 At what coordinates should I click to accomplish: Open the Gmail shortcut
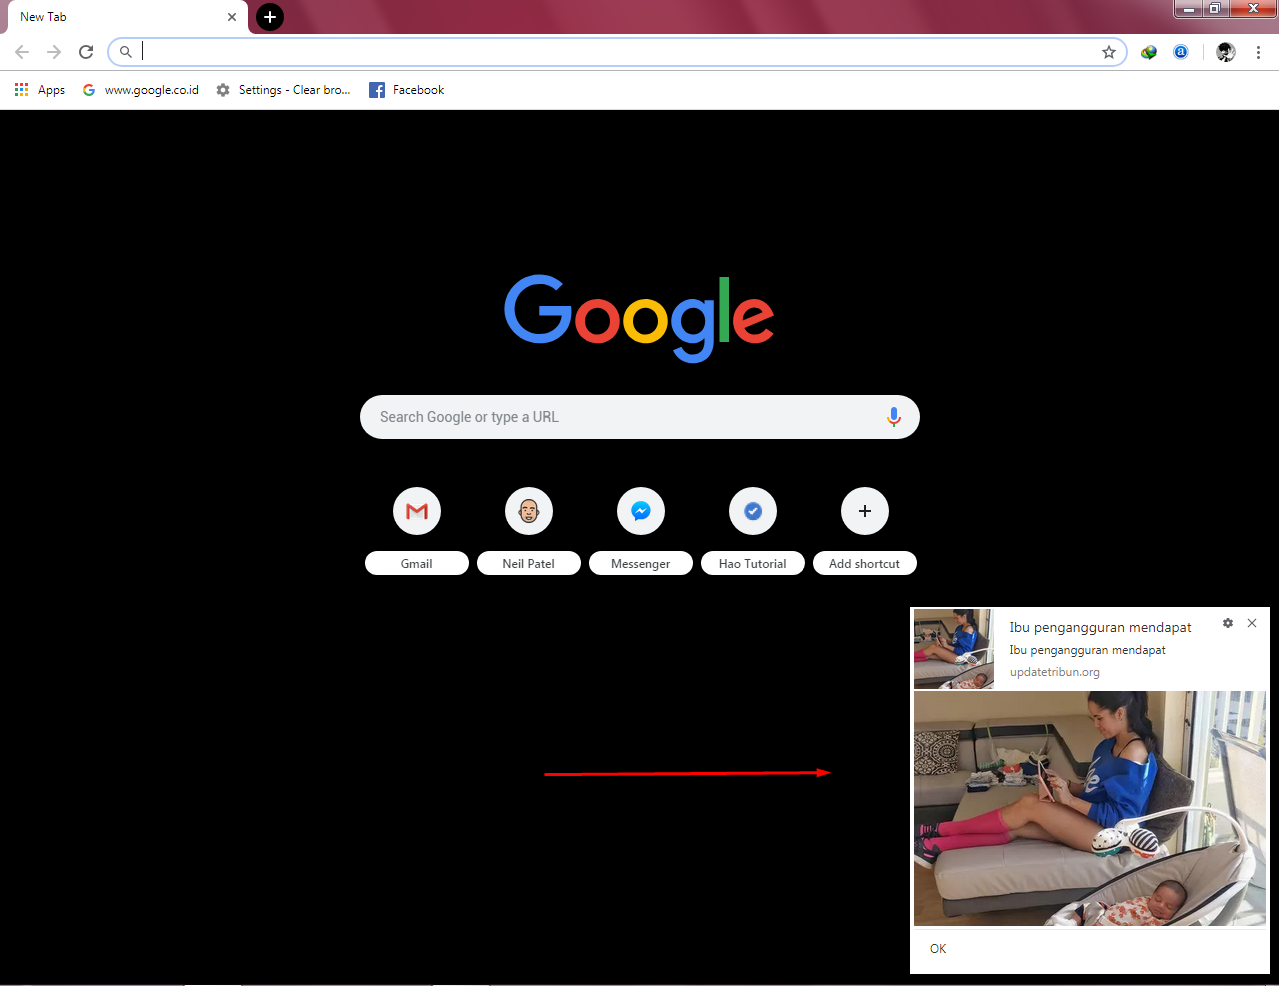[416, 511]
